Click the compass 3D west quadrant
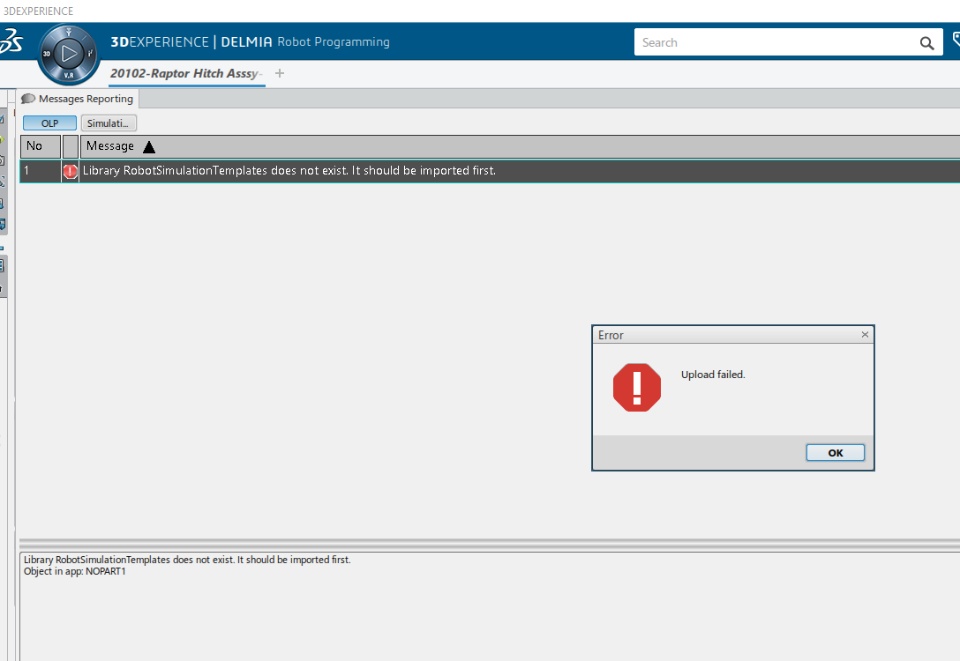This screenshot has width=960, height=661. 46,54
